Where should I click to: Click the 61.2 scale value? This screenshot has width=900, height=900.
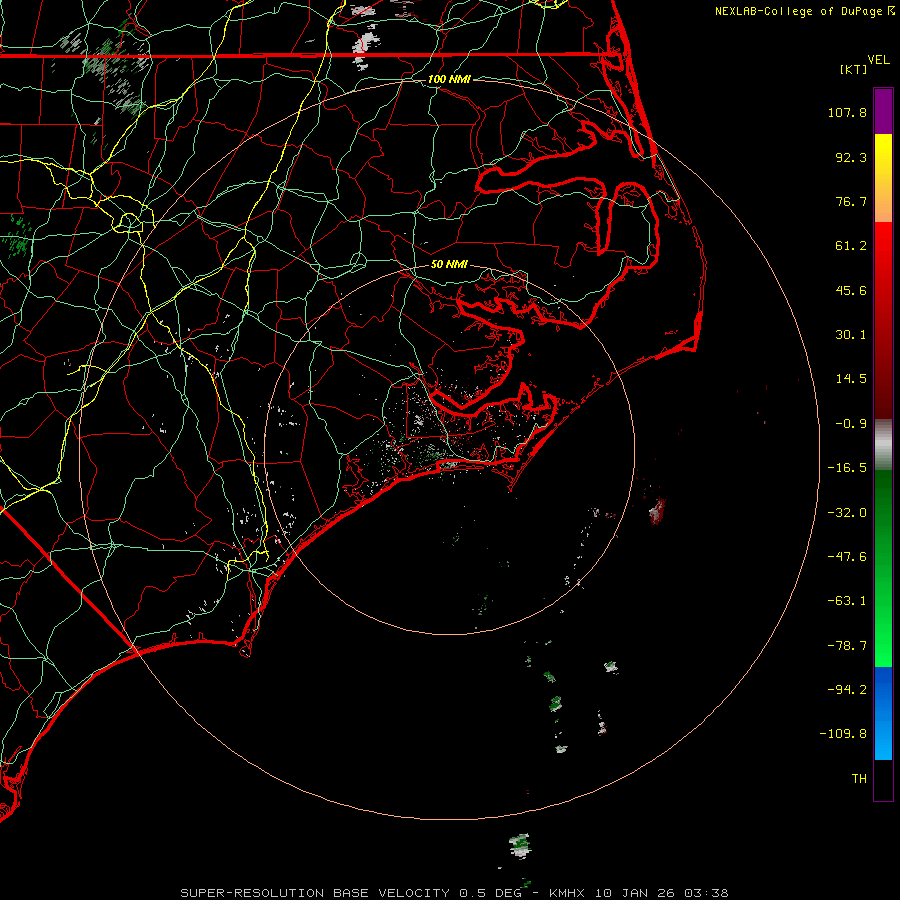[x=852, y=246]
